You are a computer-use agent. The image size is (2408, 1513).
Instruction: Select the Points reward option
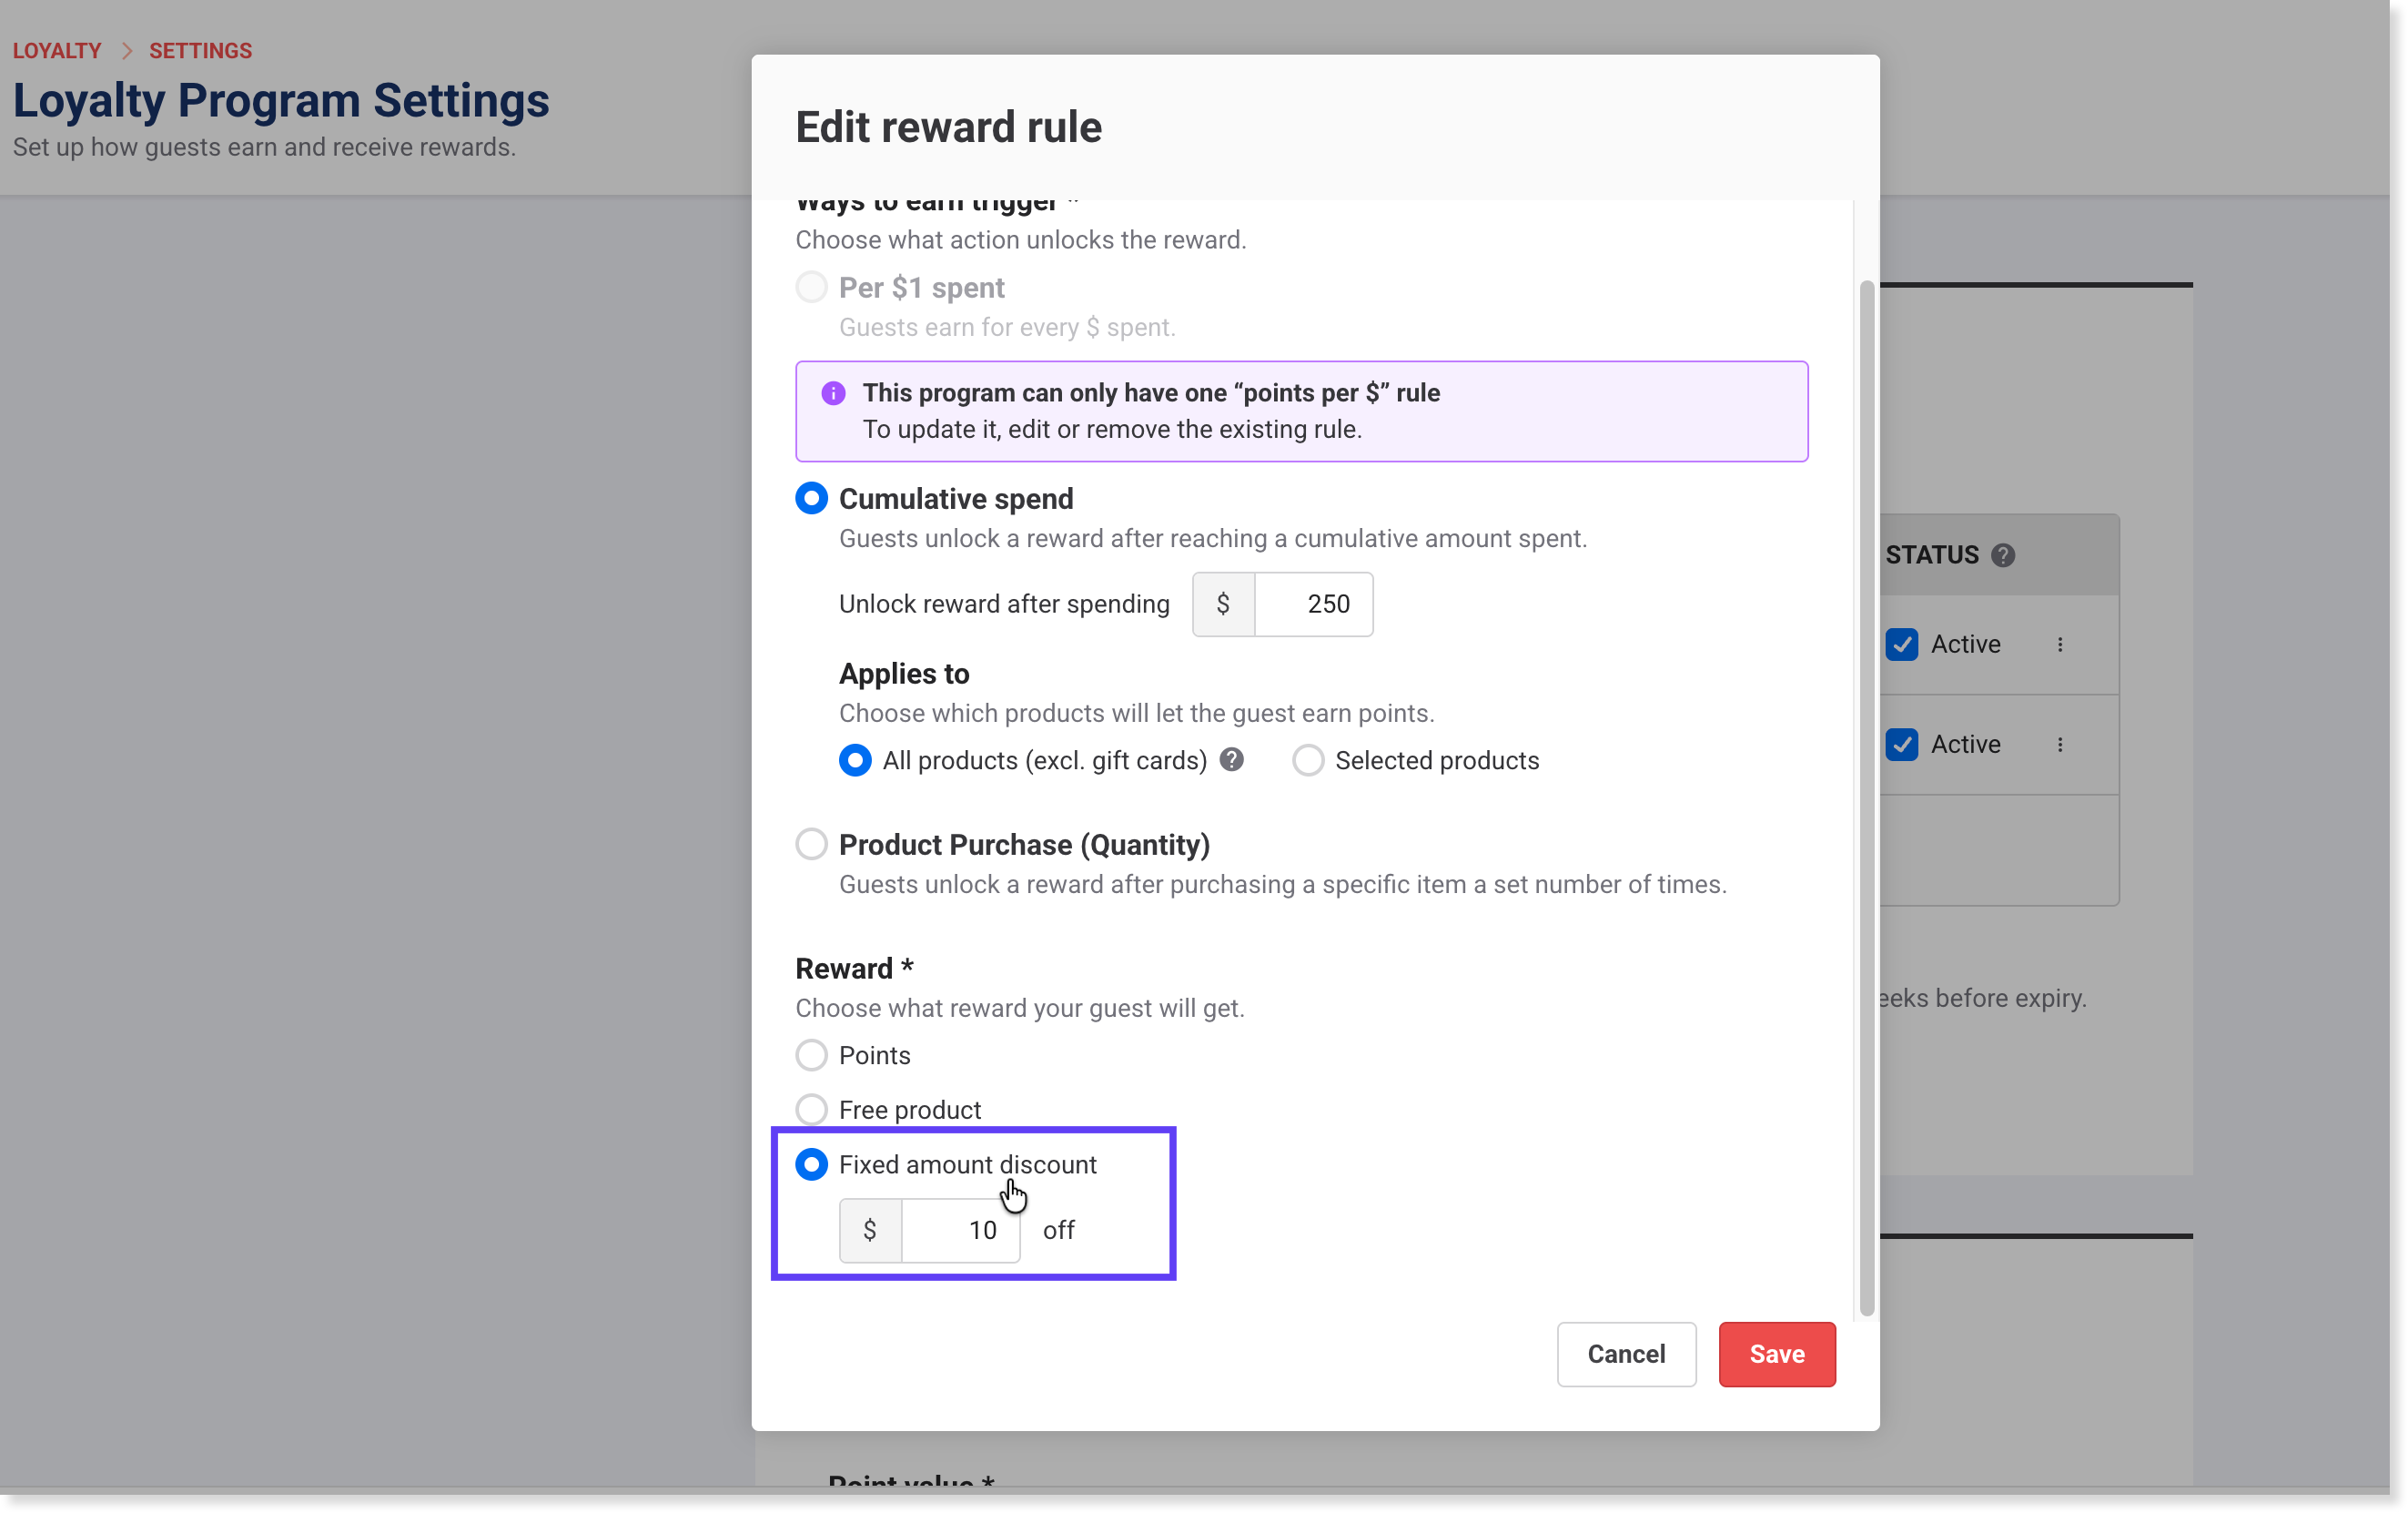click(811, 1055)
